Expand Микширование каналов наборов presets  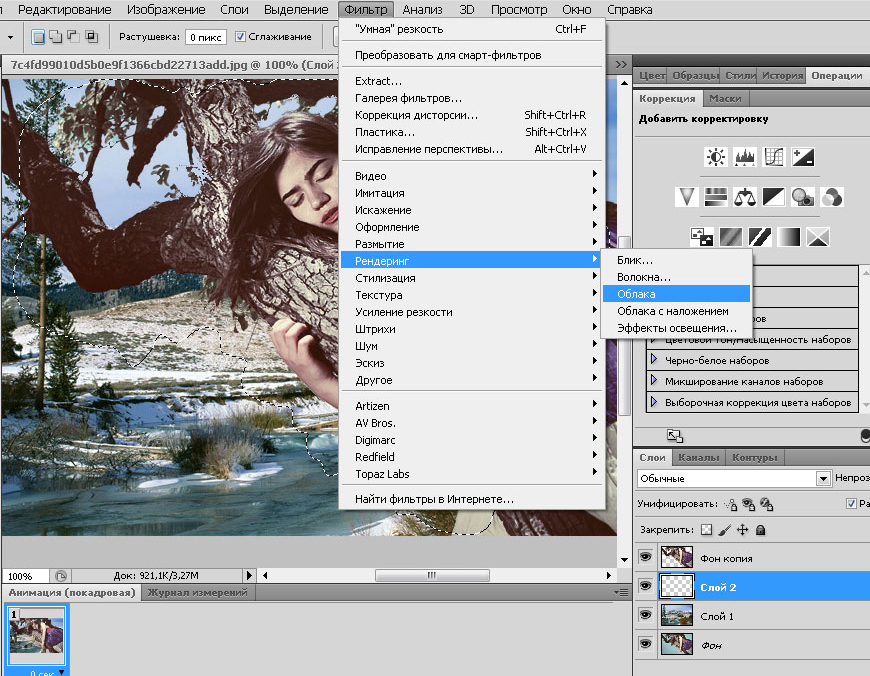pyautogui.click(x=654, y=380)
